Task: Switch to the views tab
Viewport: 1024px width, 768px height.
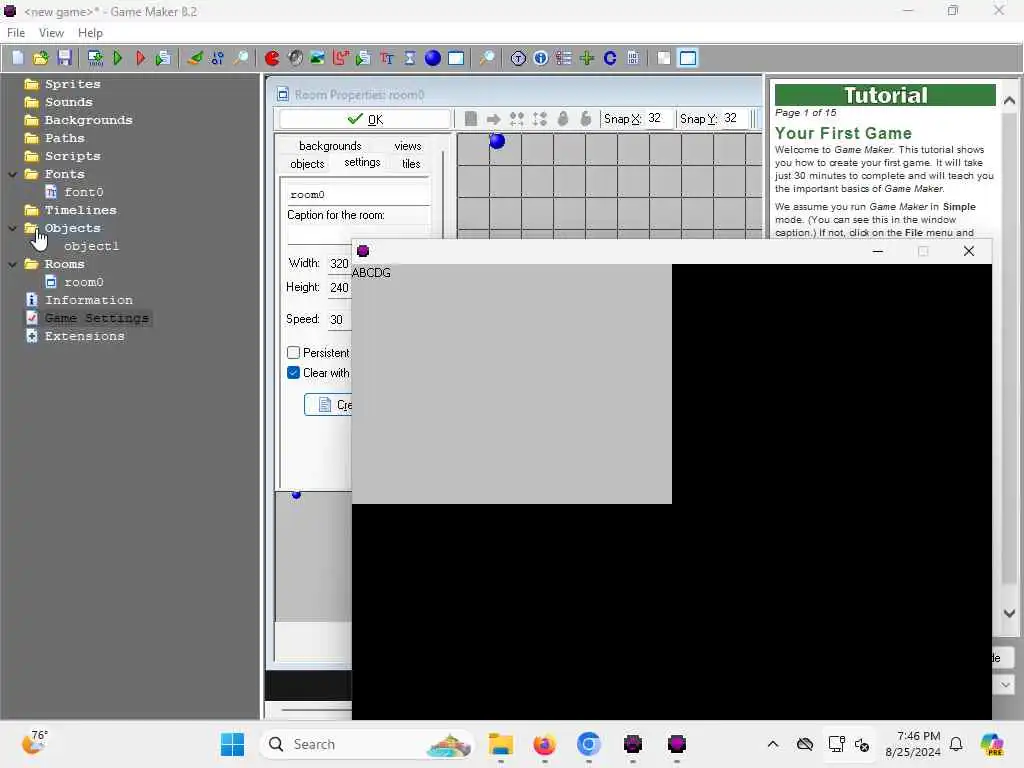Action: (x=408, y=146)
